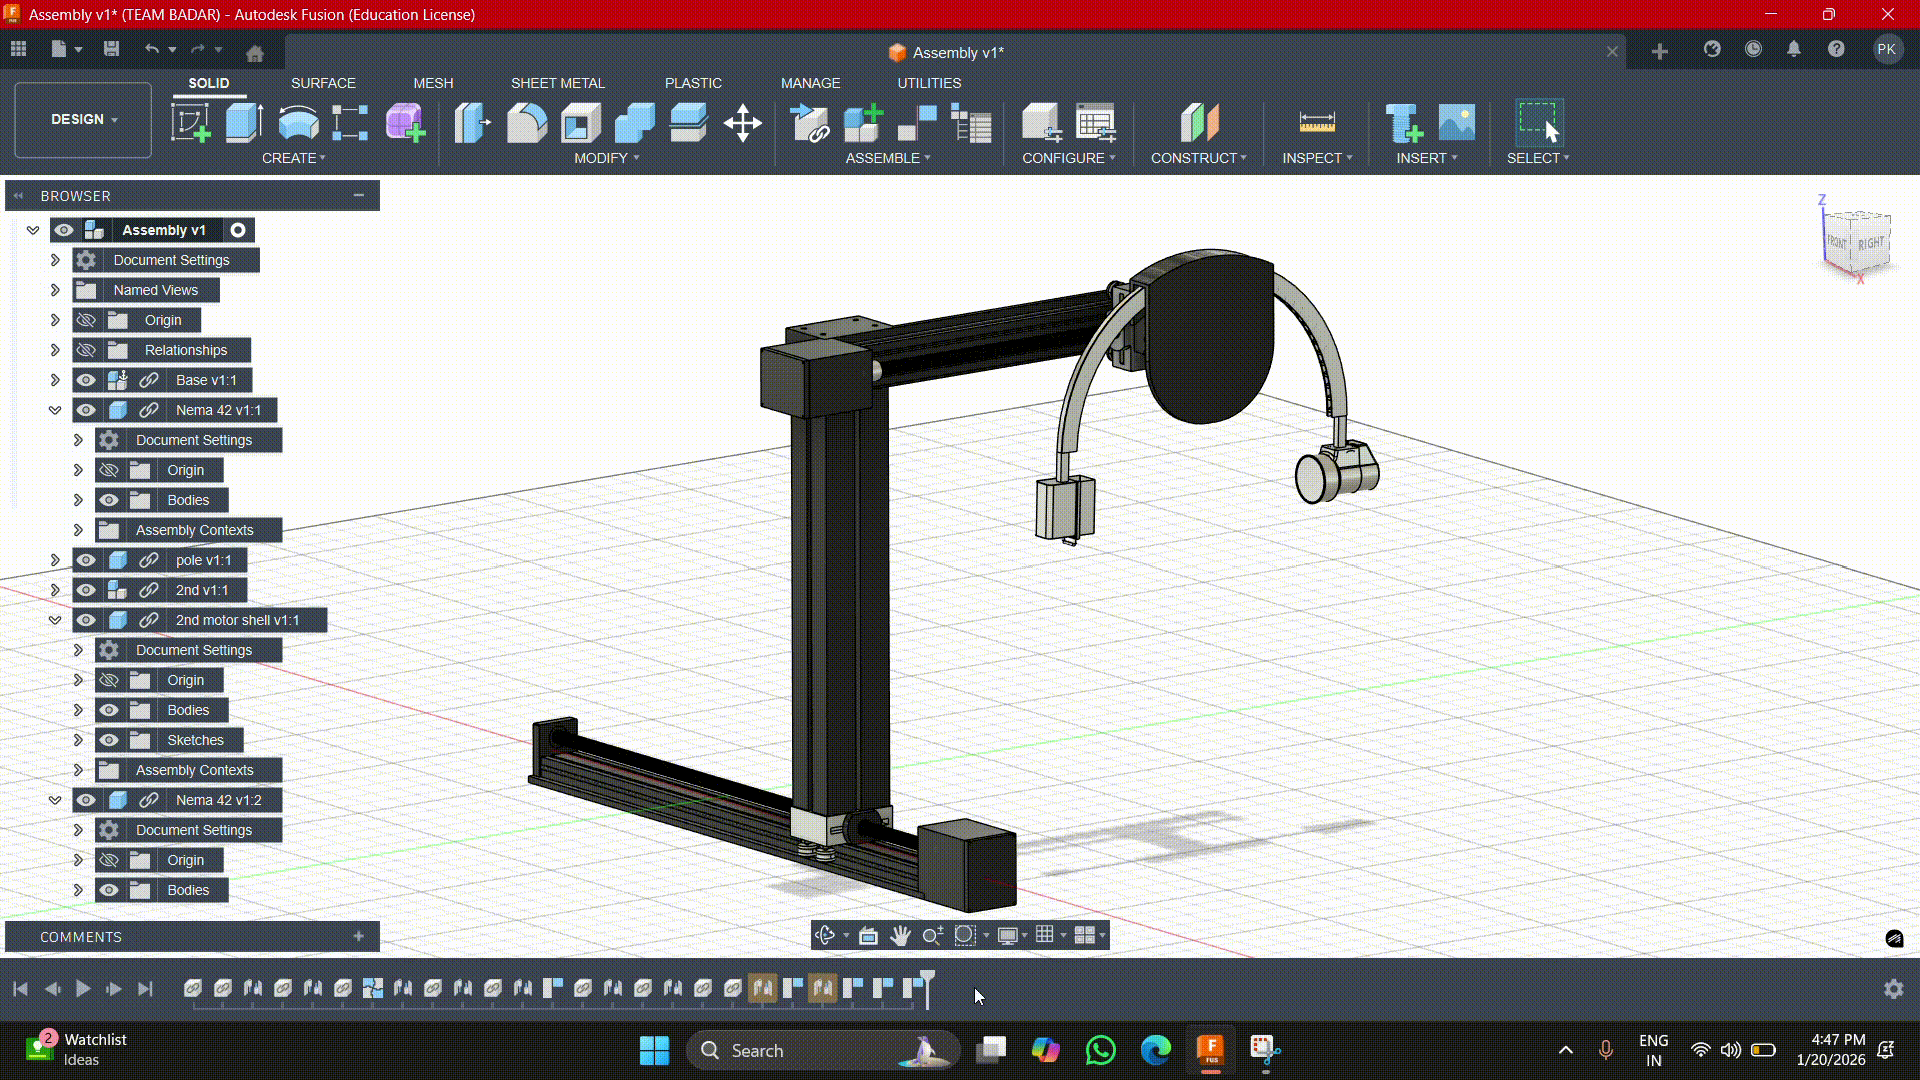The height and width of the screenshot is (1080, 1920).
Task: Select the Extrude tool
Action: (x=243, y=123)
